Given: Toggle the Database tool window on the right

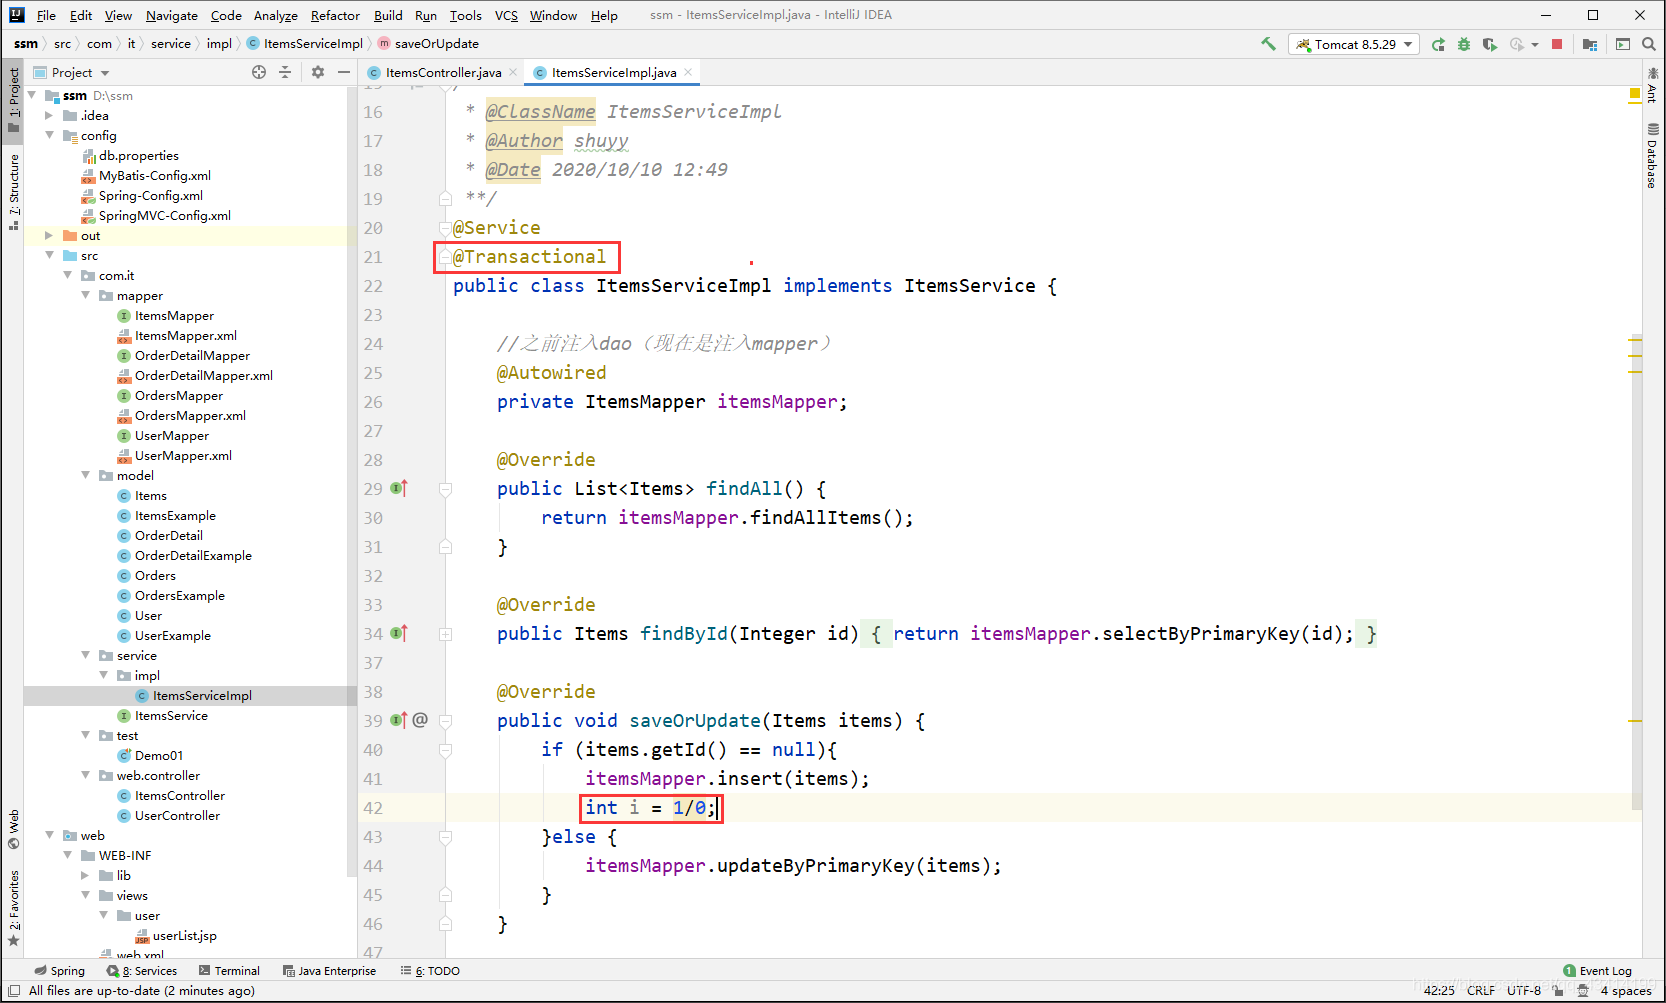Looking at the screenshot, I should coord(1652,156).
